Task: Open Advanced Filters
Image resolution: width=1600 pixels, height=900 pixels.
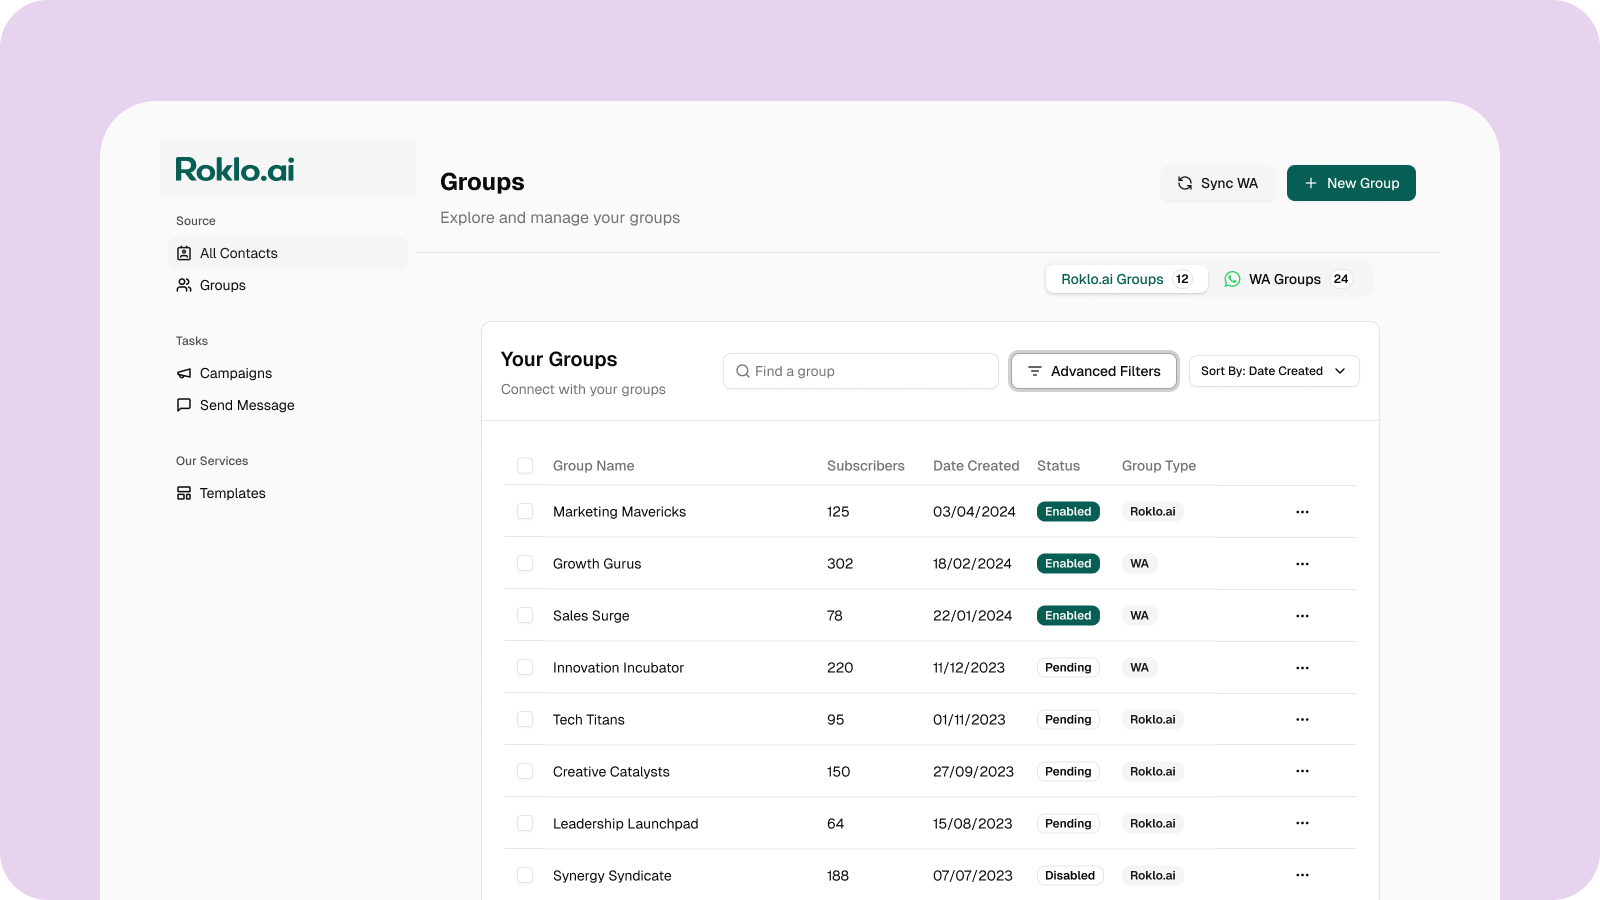Action: 1094,371
